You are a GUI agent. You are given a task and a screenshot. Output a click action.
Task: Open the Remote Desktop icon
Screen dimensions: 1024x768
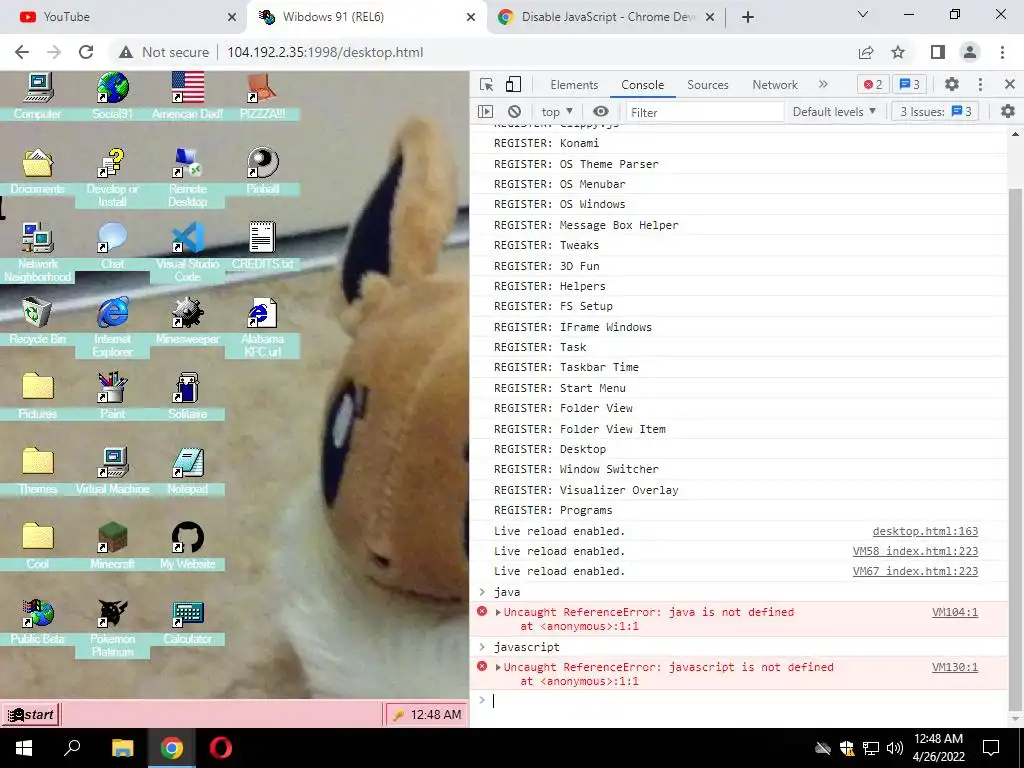187,163
